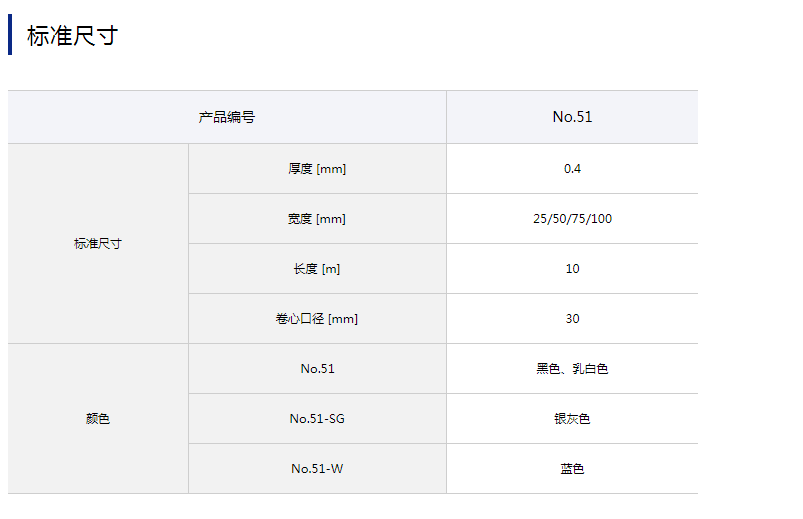Click the 蓝色 color value

(572, 469)
